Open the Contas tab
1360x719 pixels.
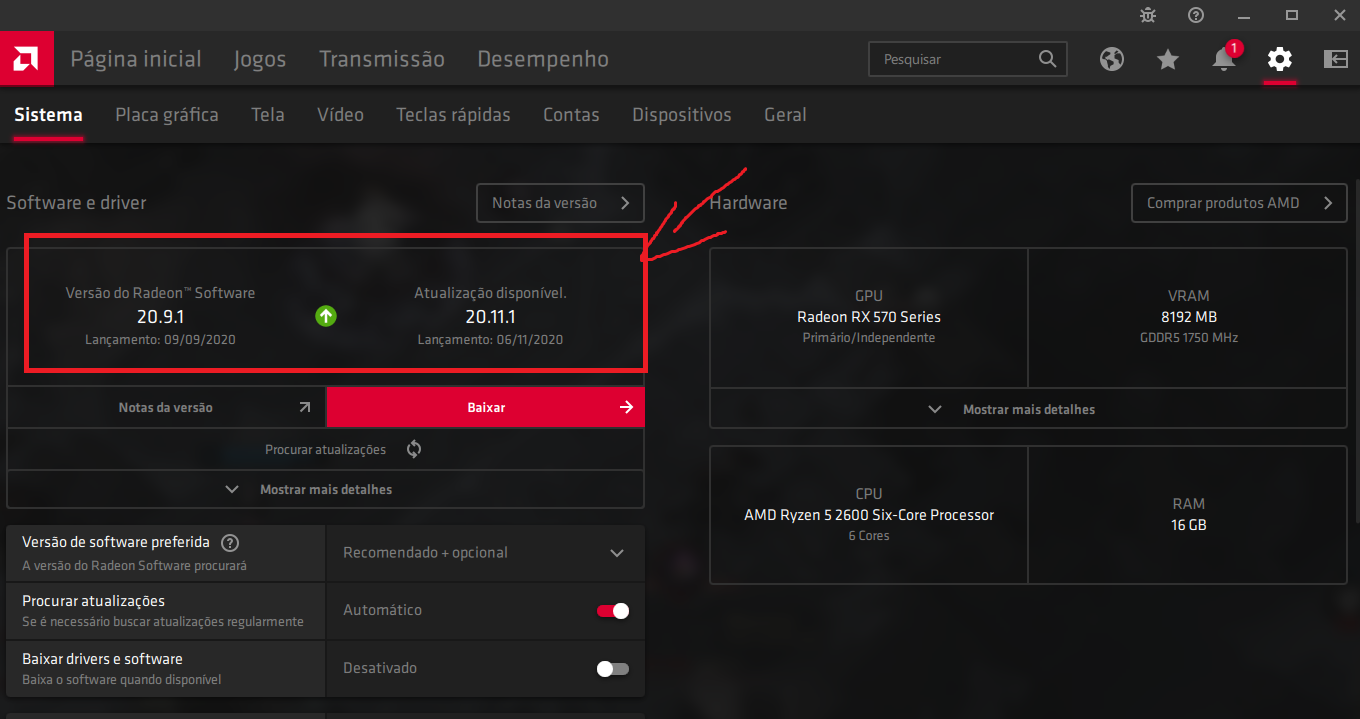pyautogui.click(x=571, y=115)
